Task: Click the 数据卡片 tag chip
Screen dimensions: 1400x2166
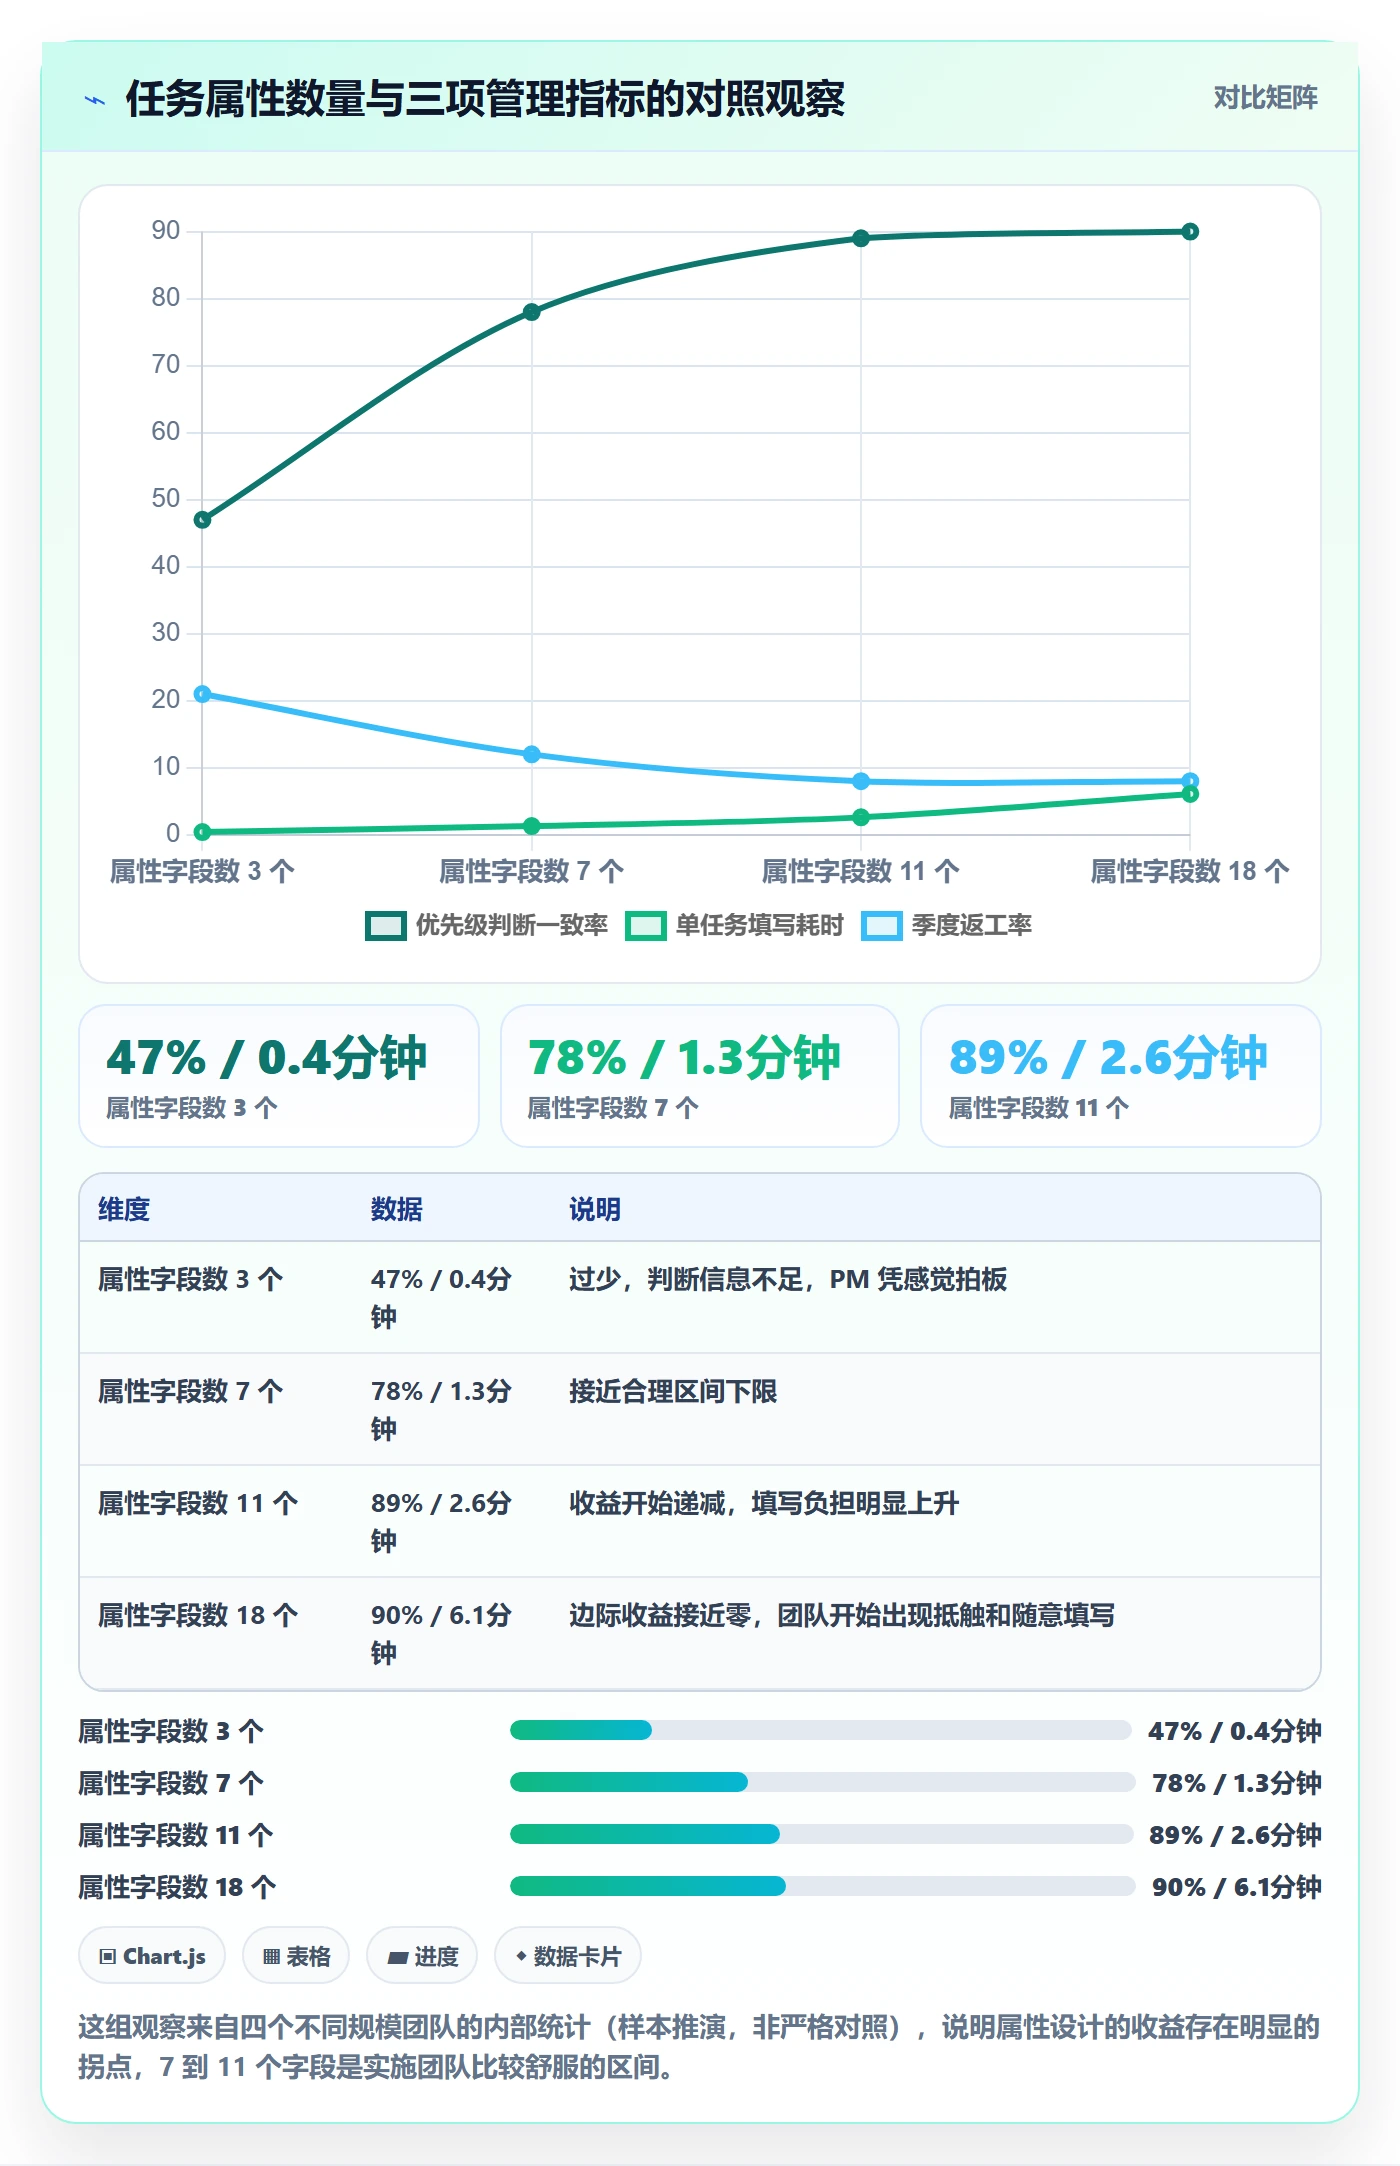Action: [568, 1956]
